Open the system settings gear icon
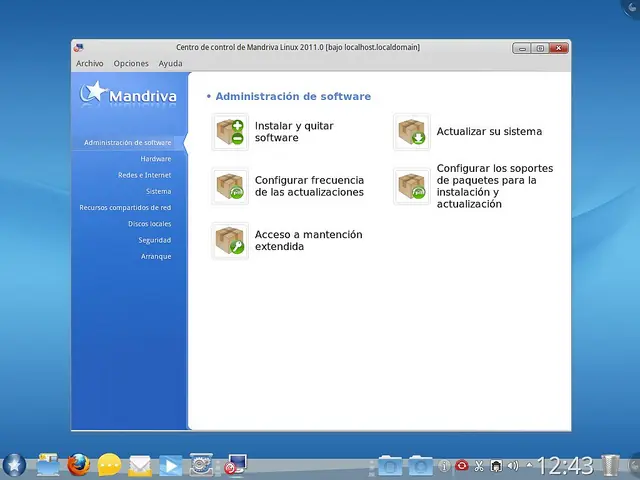This screenshot has width=640, height=480. pyautogui.click(x=201, y=465)
